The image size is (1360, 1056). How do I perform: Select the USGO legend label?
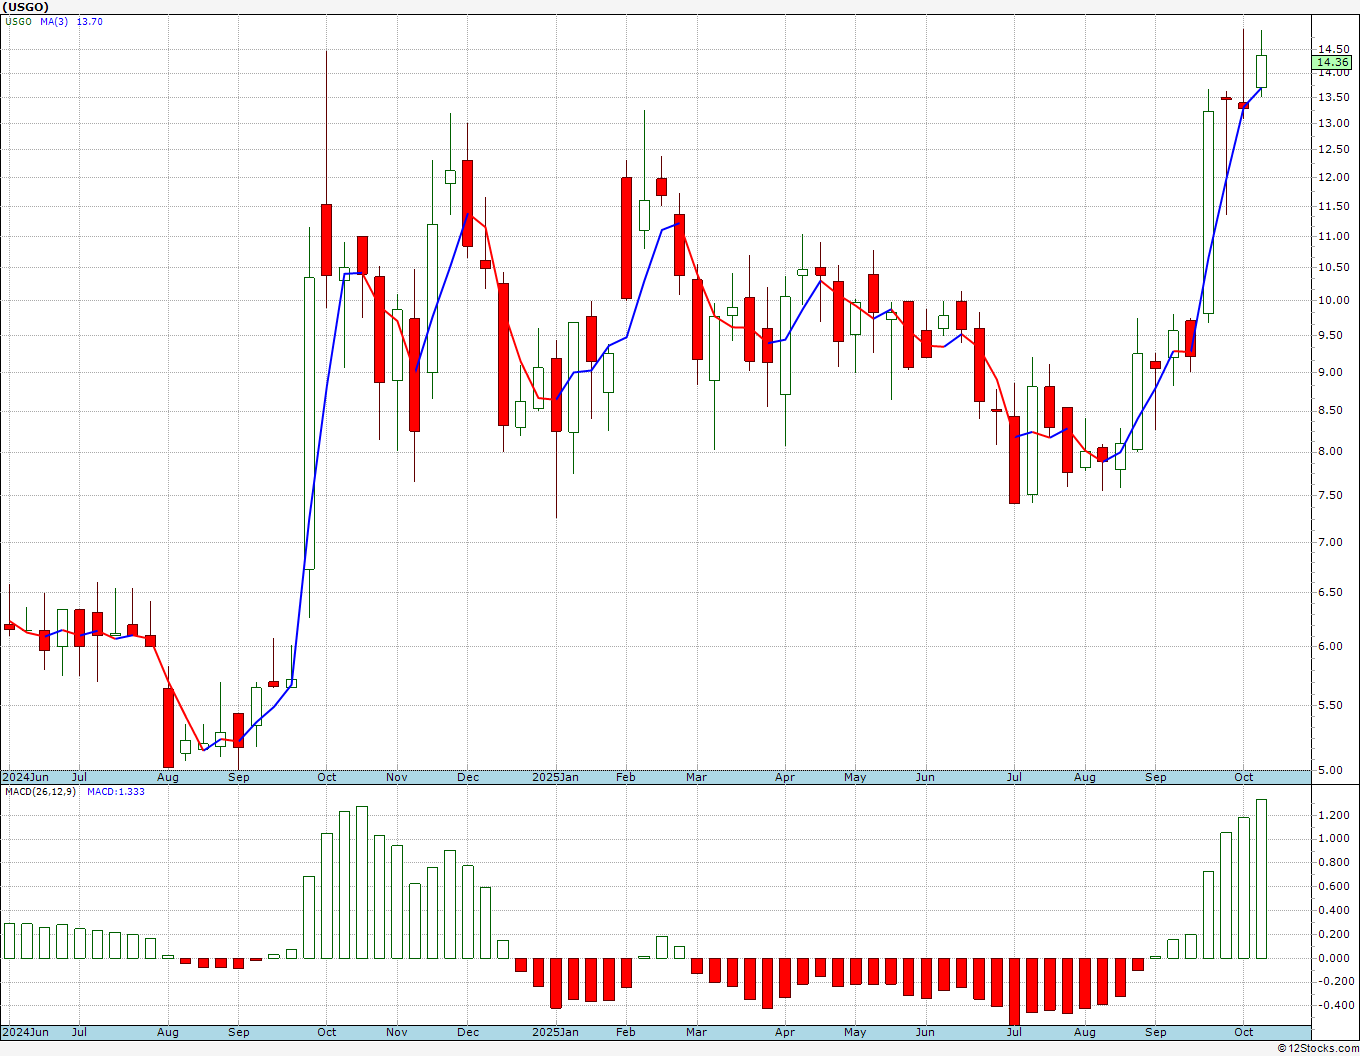click(x=18, y=22)
